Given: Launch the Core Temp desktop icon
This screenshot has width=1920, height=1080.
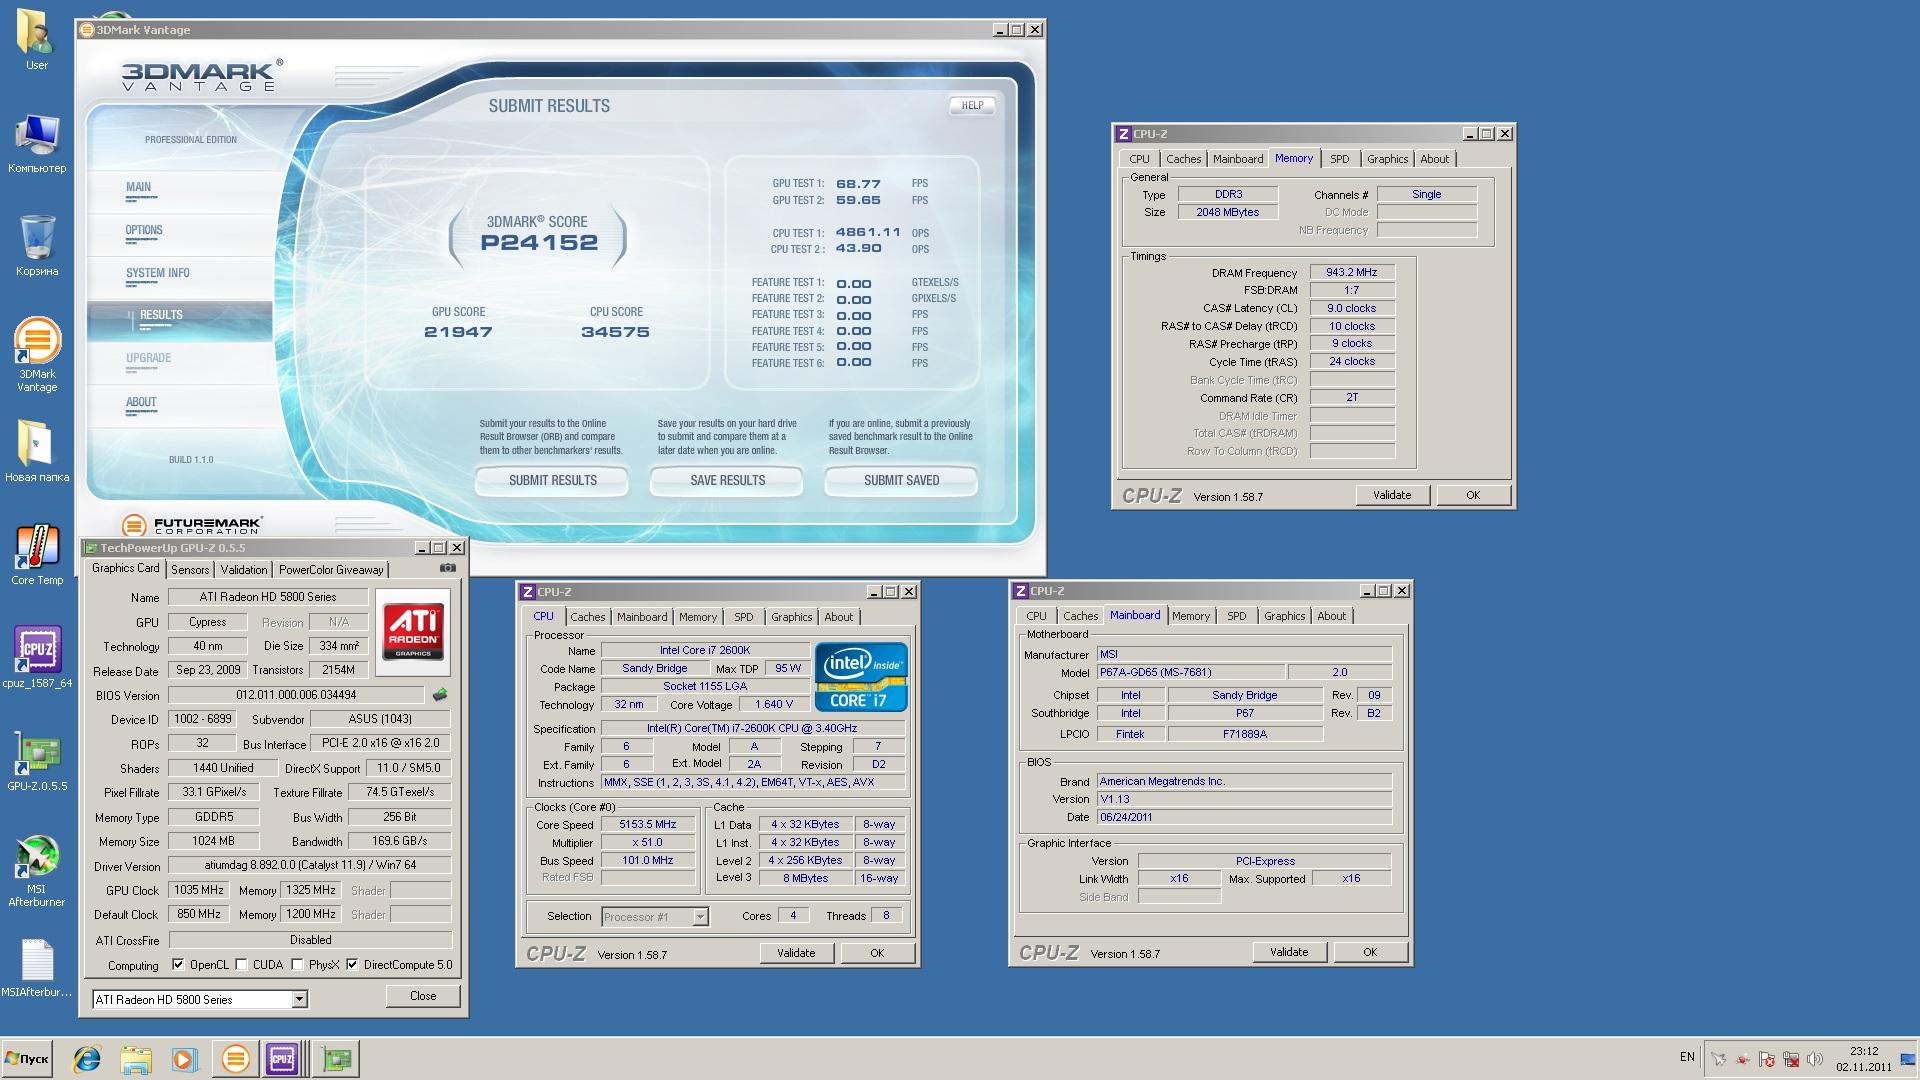Looking at the screenshot, I should coord(37,555).
